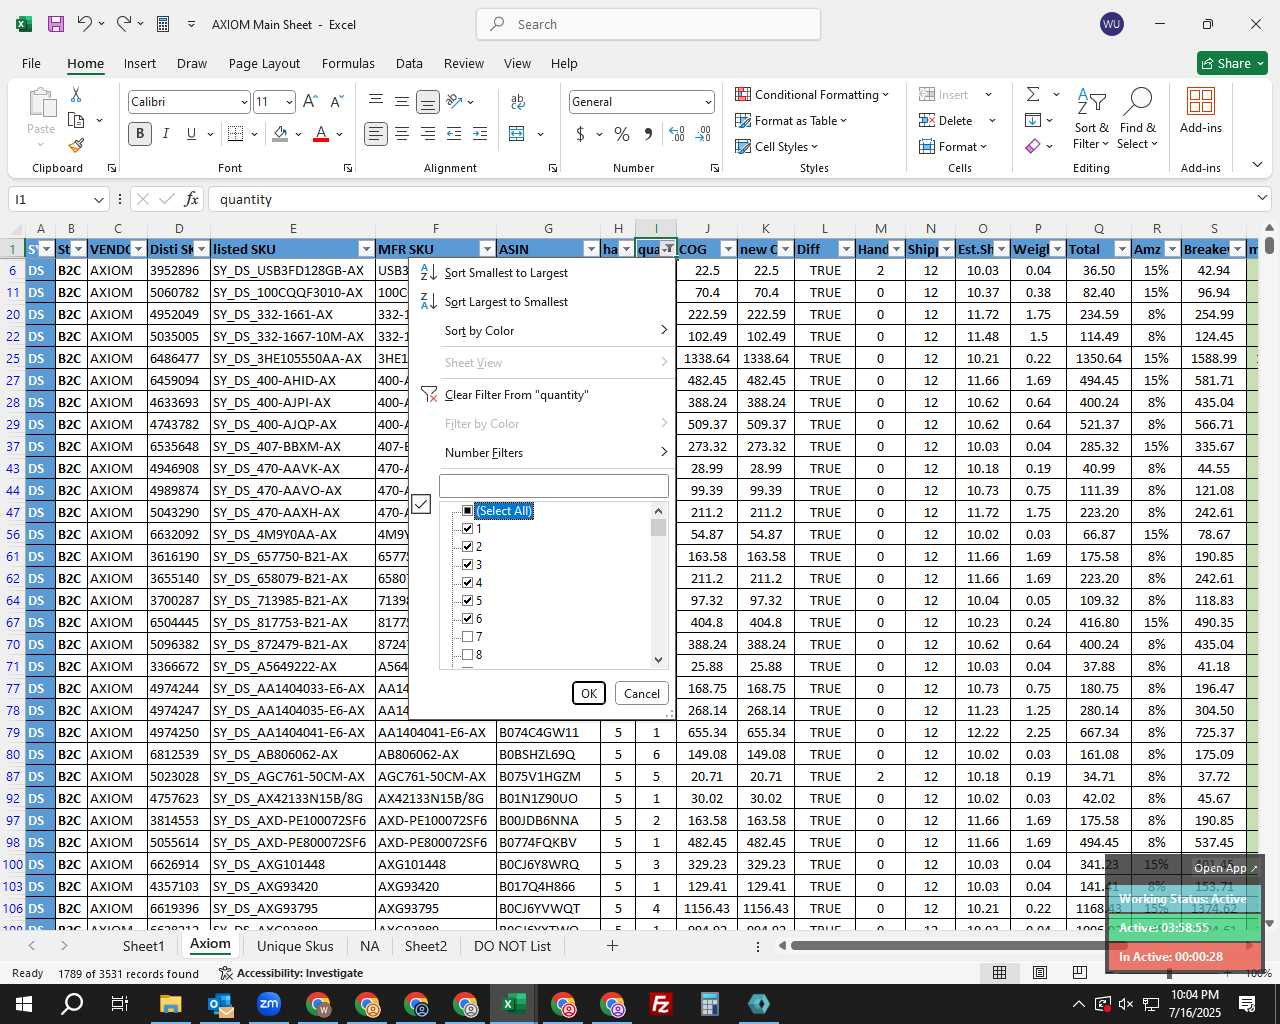Click OK in filter dialog
This screenshot has width=1280, height=1024.
coord(589,693)
